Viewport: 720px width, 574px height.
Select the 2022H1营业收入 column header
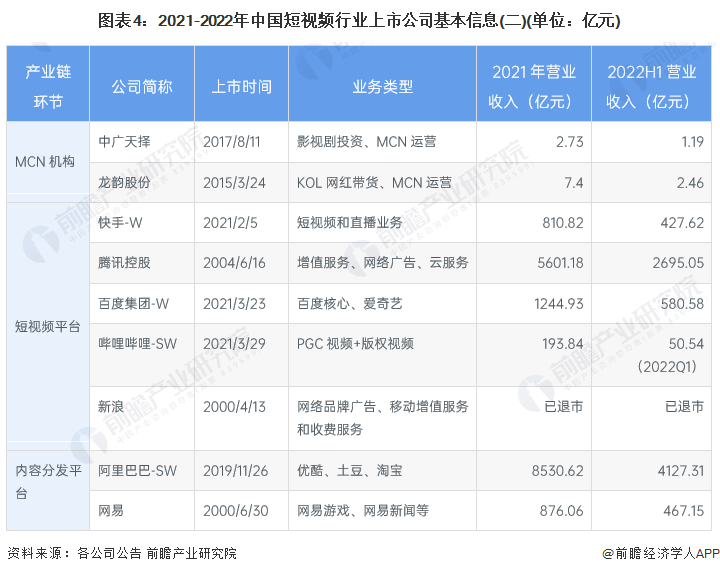tap(651, 86)
